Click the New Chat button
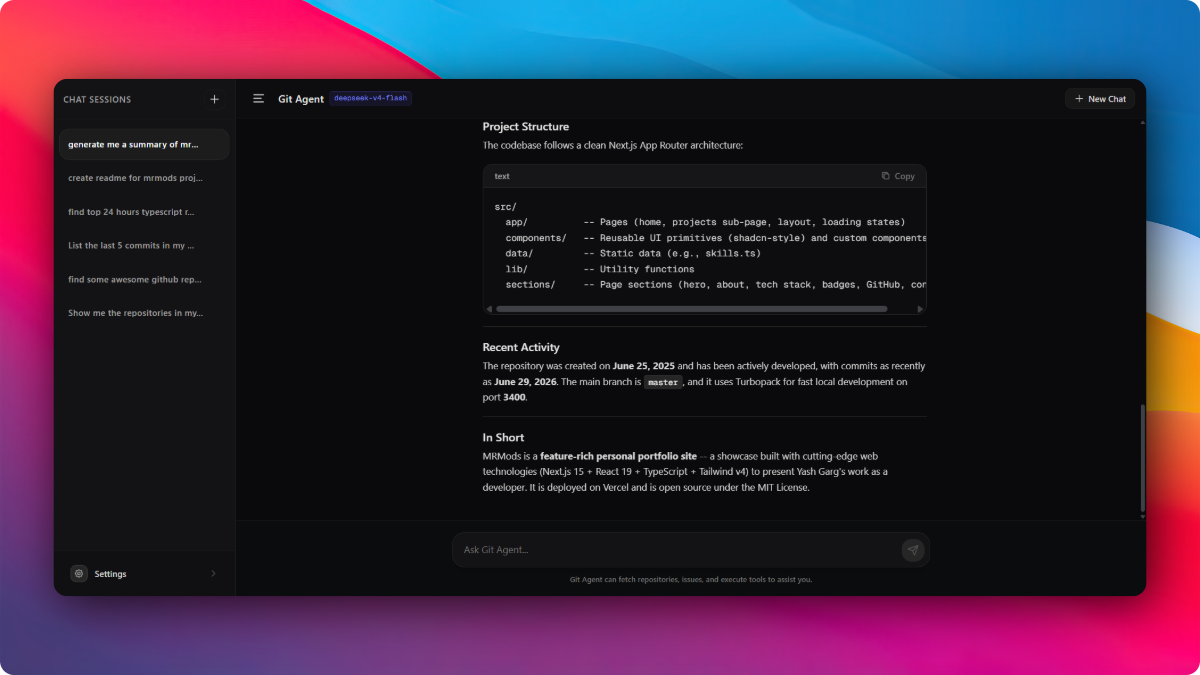Image resolution: width=1200 pixels, height=675 pixels. (x=1100, y=99)
